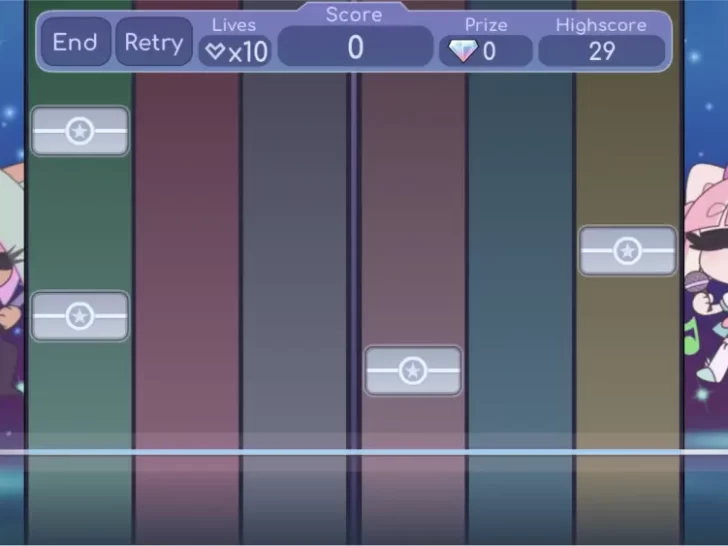Click the heart icon under Lives
This screenshot has width=728, height=546.
pyautogui.click(x=215, y=52)
